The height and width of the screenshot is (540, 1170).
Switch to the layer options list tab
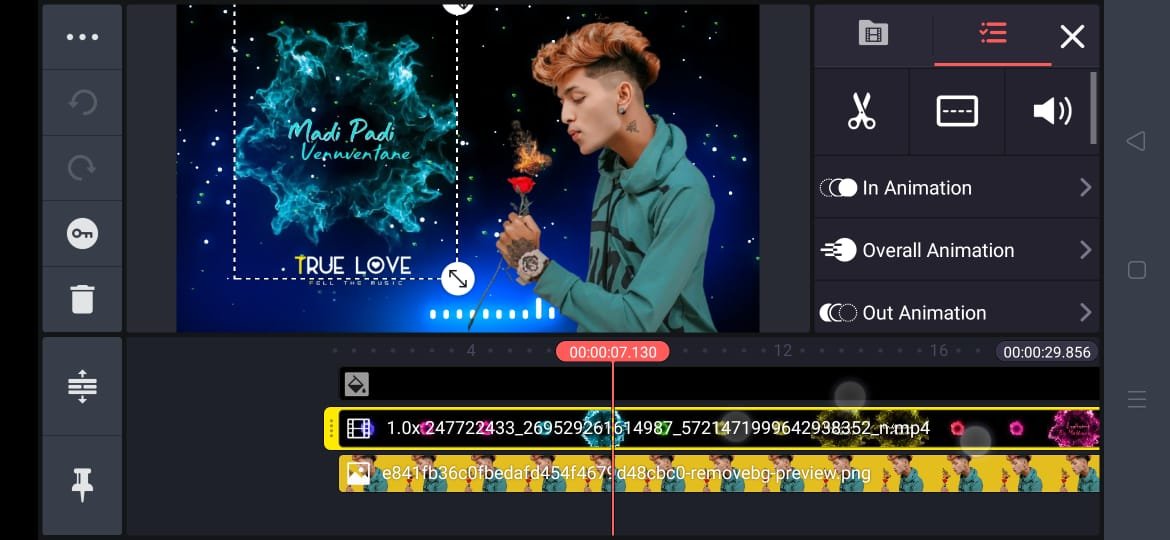992,35
